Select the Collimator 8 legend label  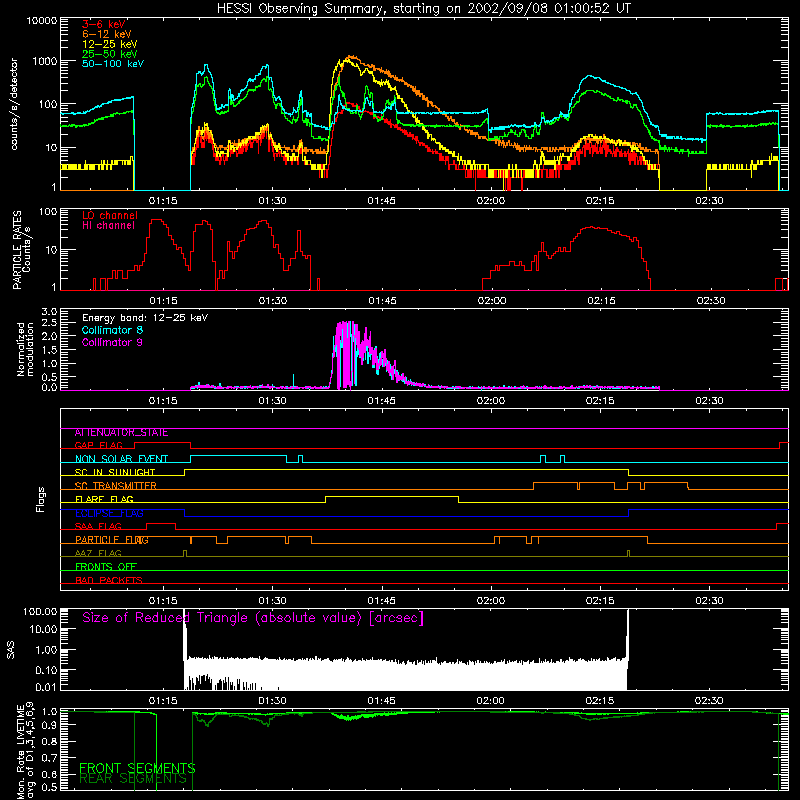point(112,330)
